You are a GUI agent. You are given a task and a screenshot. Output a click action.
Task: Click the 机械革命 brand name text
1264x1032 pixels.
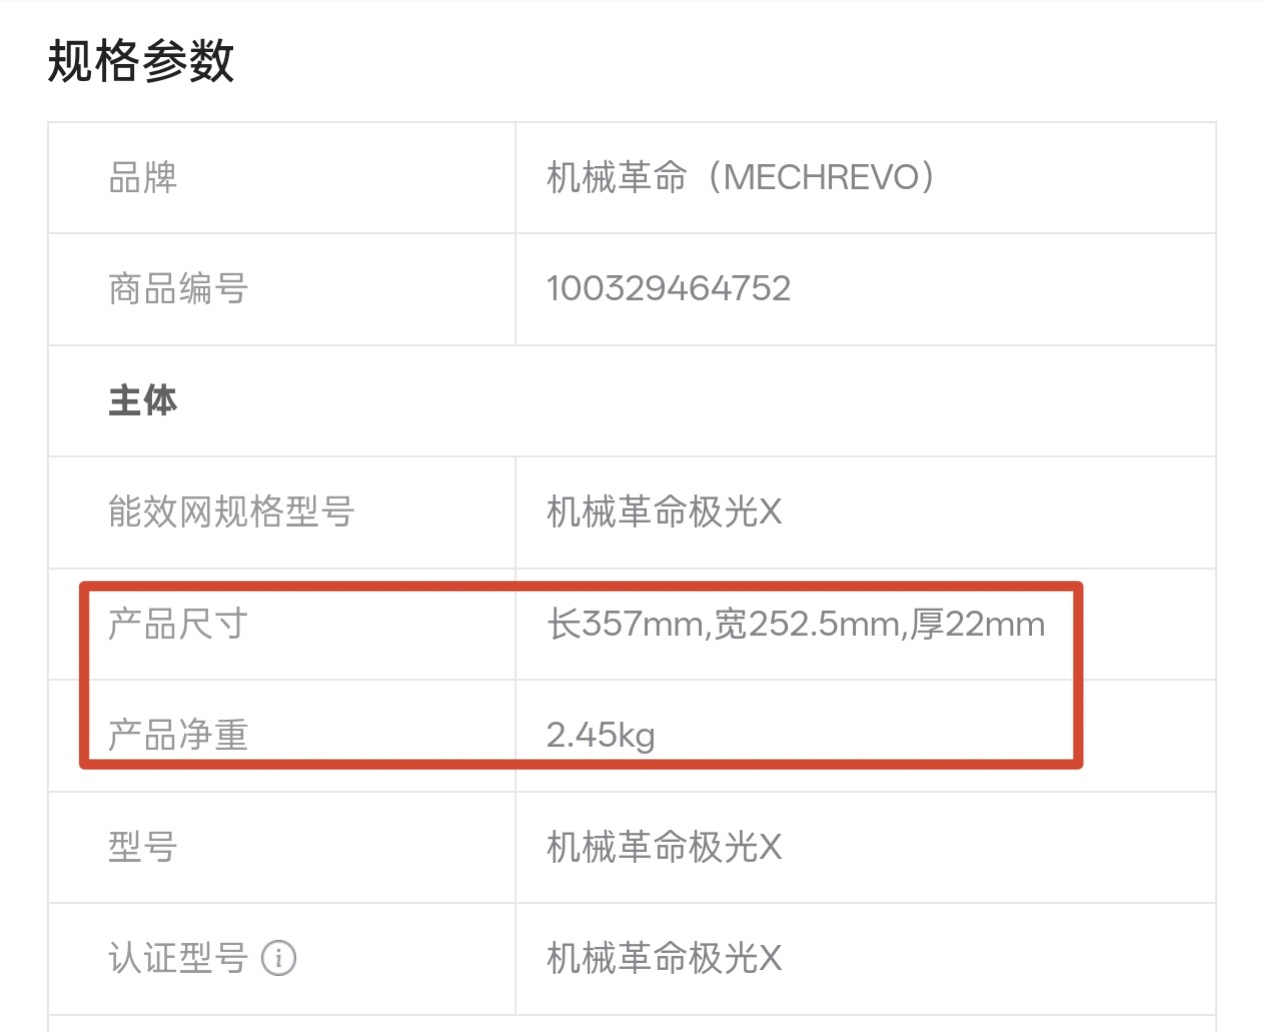coord(617,178)
